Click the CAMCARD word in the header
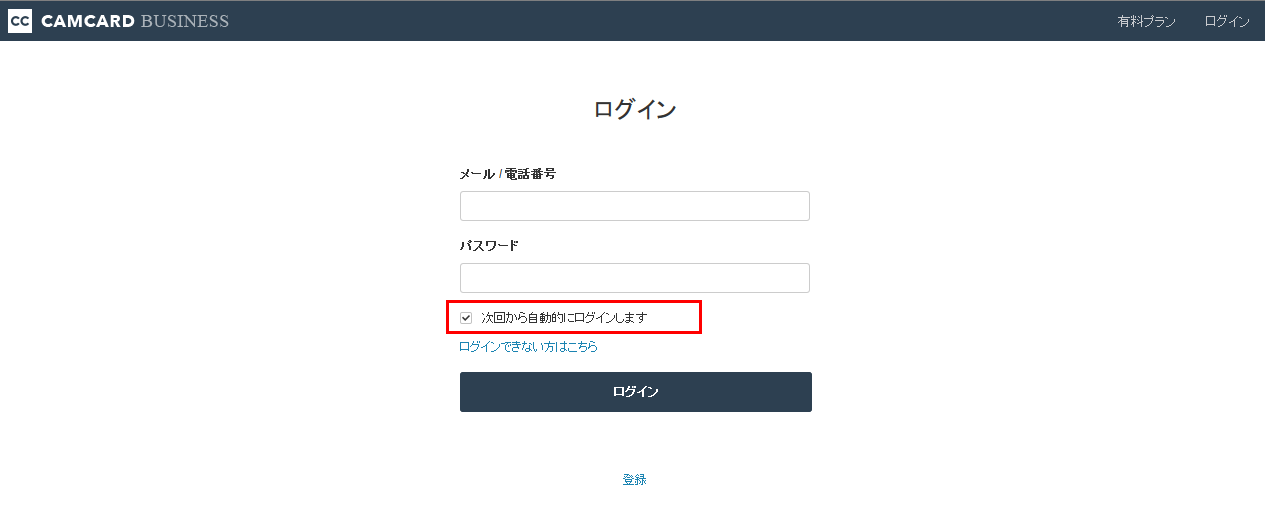The height and width of the screenshot is (521, 1265). click(88, 21)
